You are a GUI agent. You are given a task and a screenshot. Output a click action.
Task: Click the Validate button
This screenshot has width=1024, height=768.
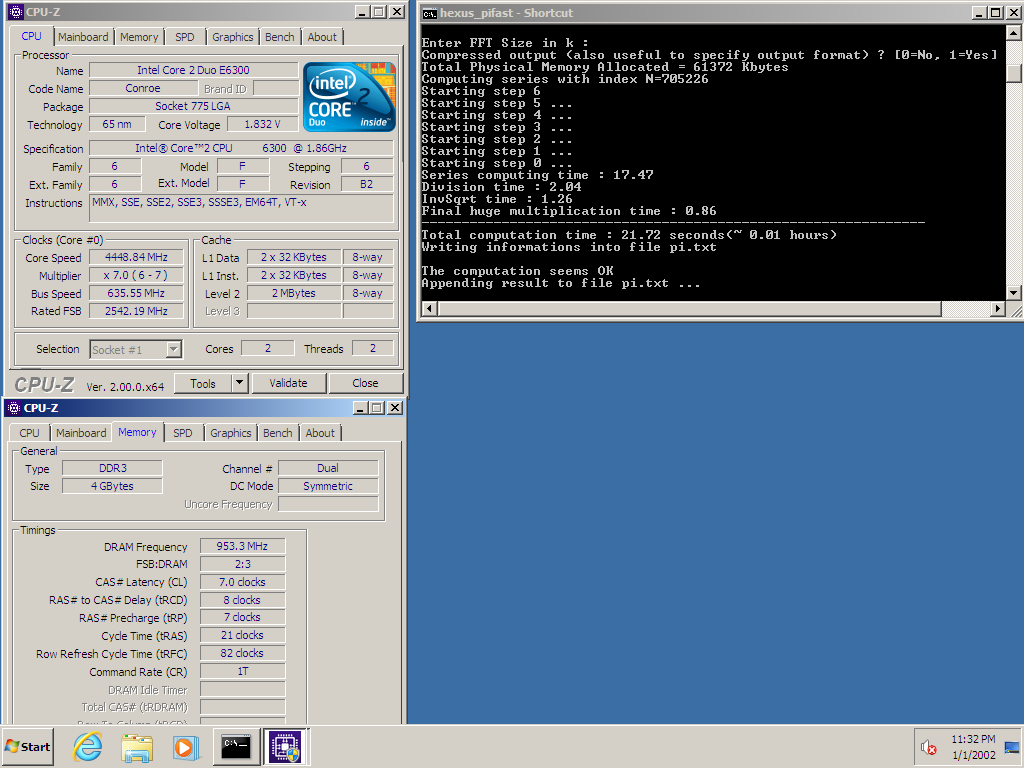288,383
